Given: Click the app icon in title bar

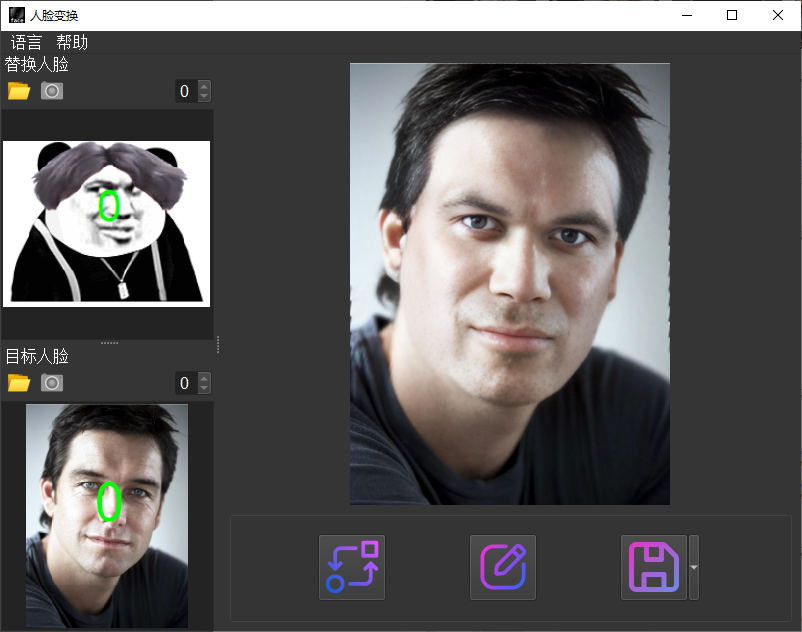Looking at the screenshot, I should (16, 15).
